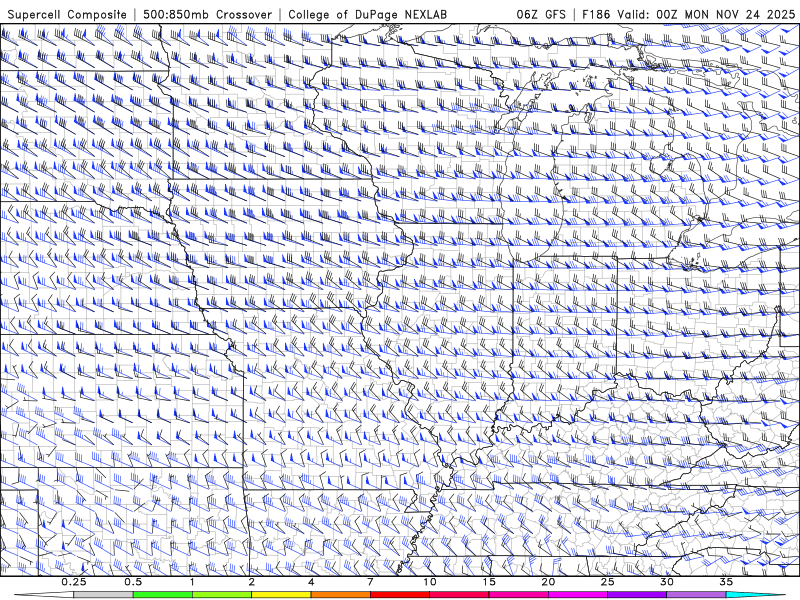Click the 'Supercell Composite' title text
This screenshot has height=600, width=800.
coord(67,15)
